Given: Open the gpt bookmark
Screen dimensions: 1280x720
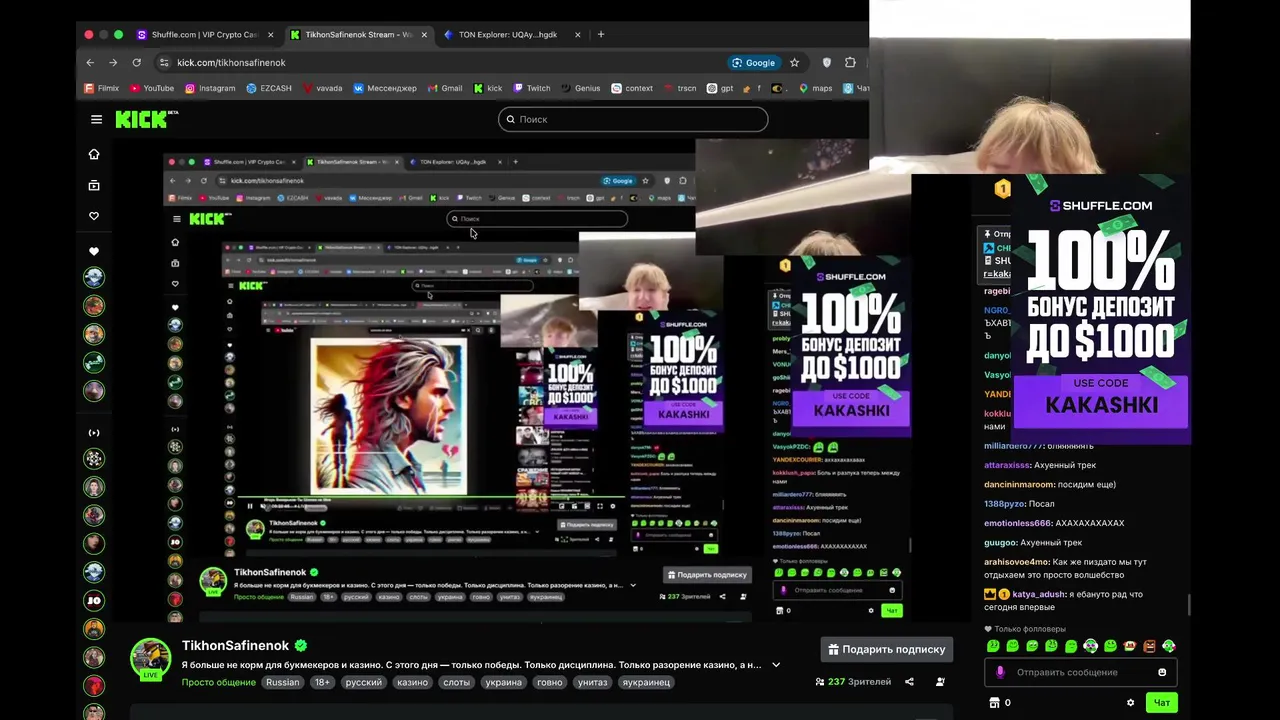Looking at the screenshot, I should 719,88.
